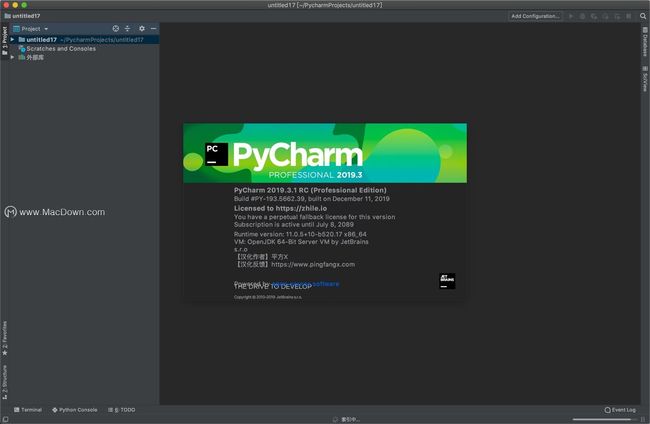Open the Project view dropdown
Screen dimensions: 650x424
tap(31, 29)
